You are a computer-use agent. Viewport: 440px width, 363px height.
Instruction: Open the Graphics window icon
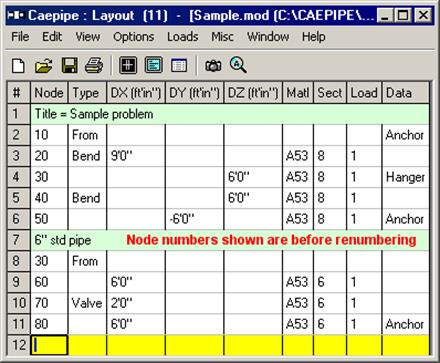pos(128,65)
